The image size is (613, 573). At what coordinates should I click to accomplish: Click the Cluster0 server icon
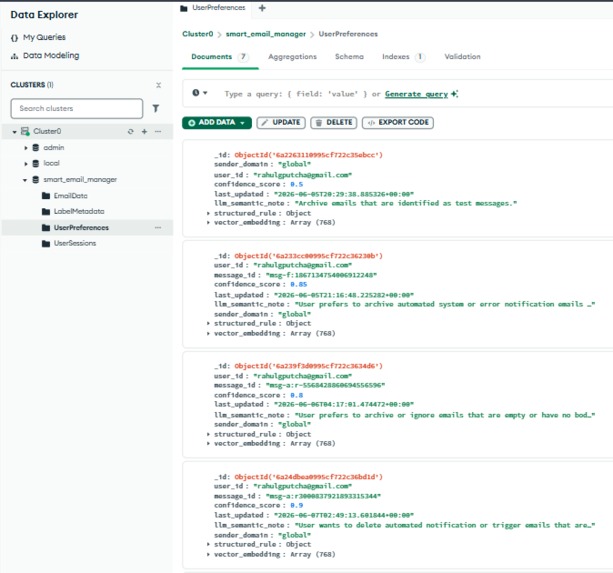click(x=25, y=131)
